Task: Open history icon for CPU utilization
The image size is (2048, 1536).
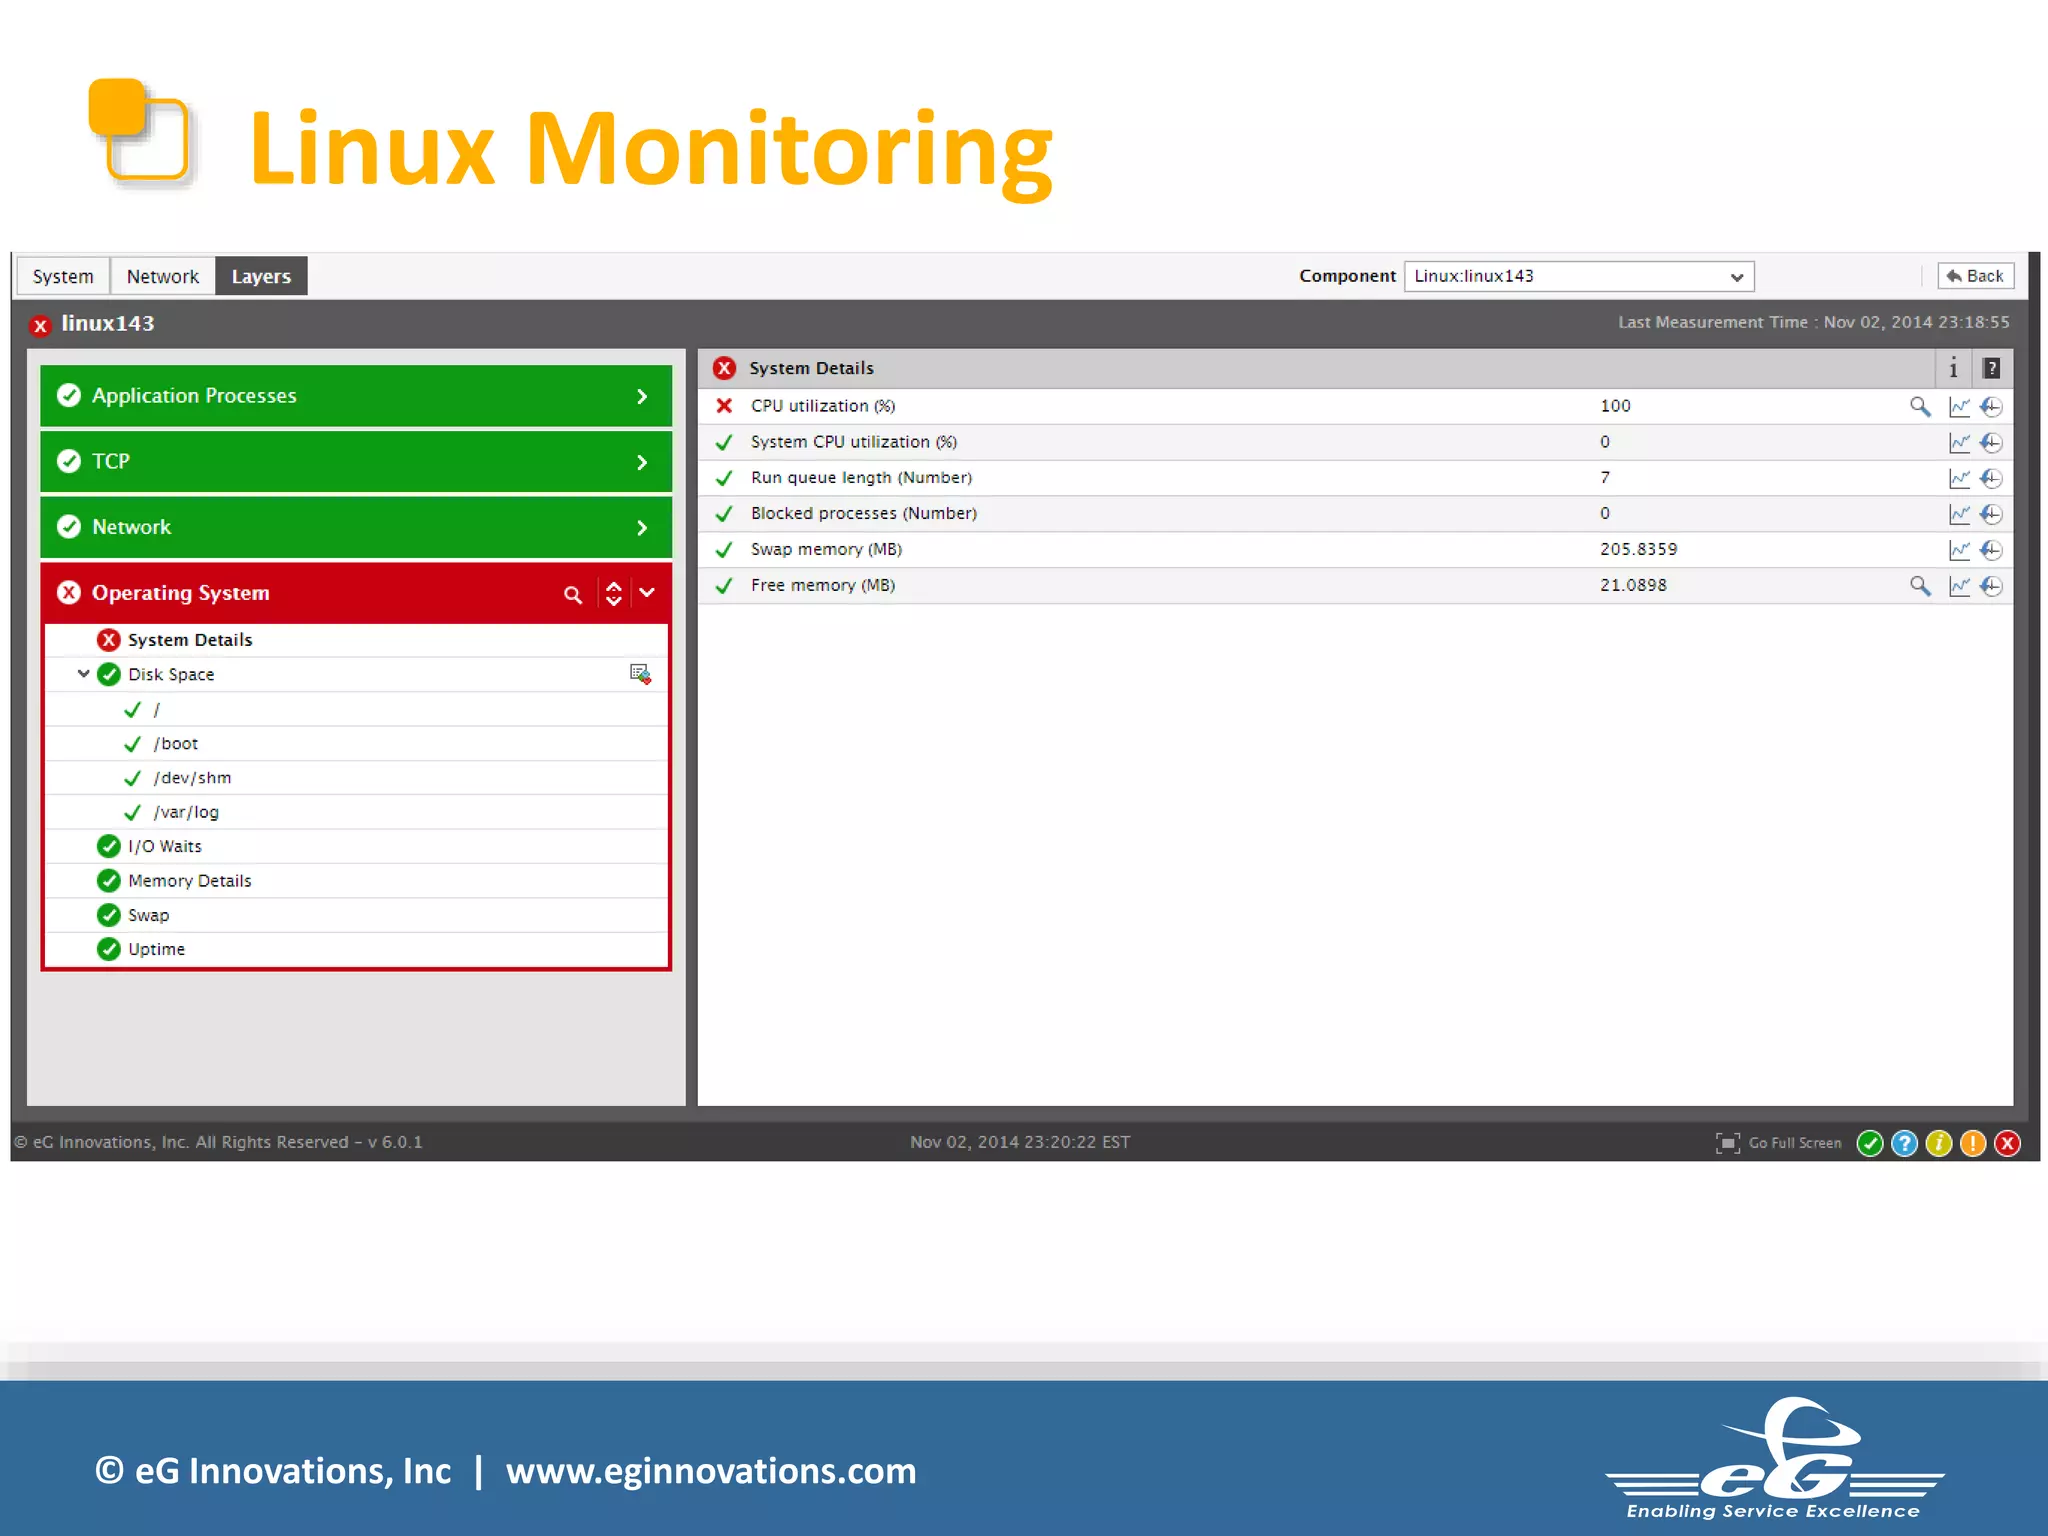Action: coord(1991,407)
